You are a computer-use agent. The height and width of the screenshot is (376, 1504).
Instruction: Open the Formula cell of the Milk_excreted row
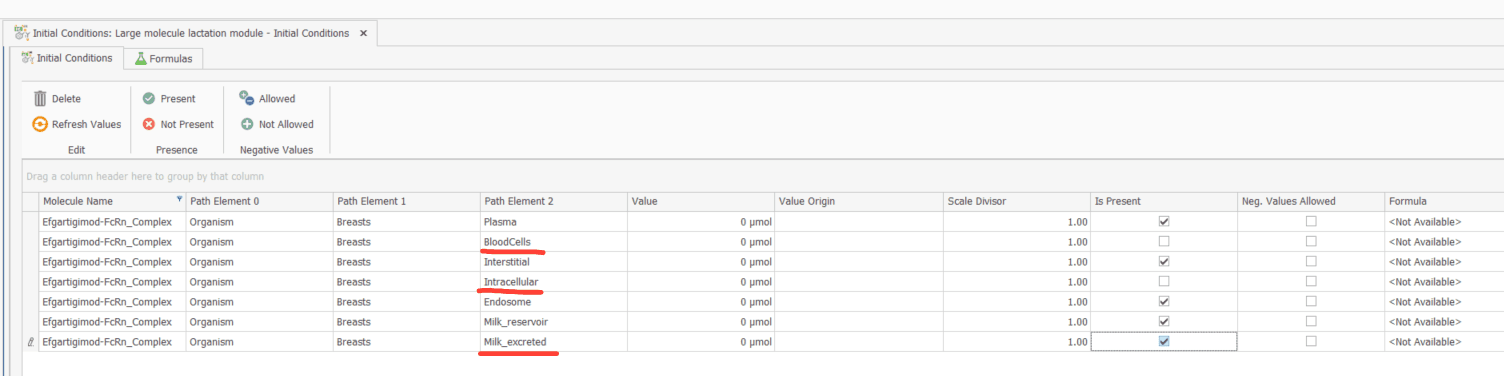point(1444,341)
